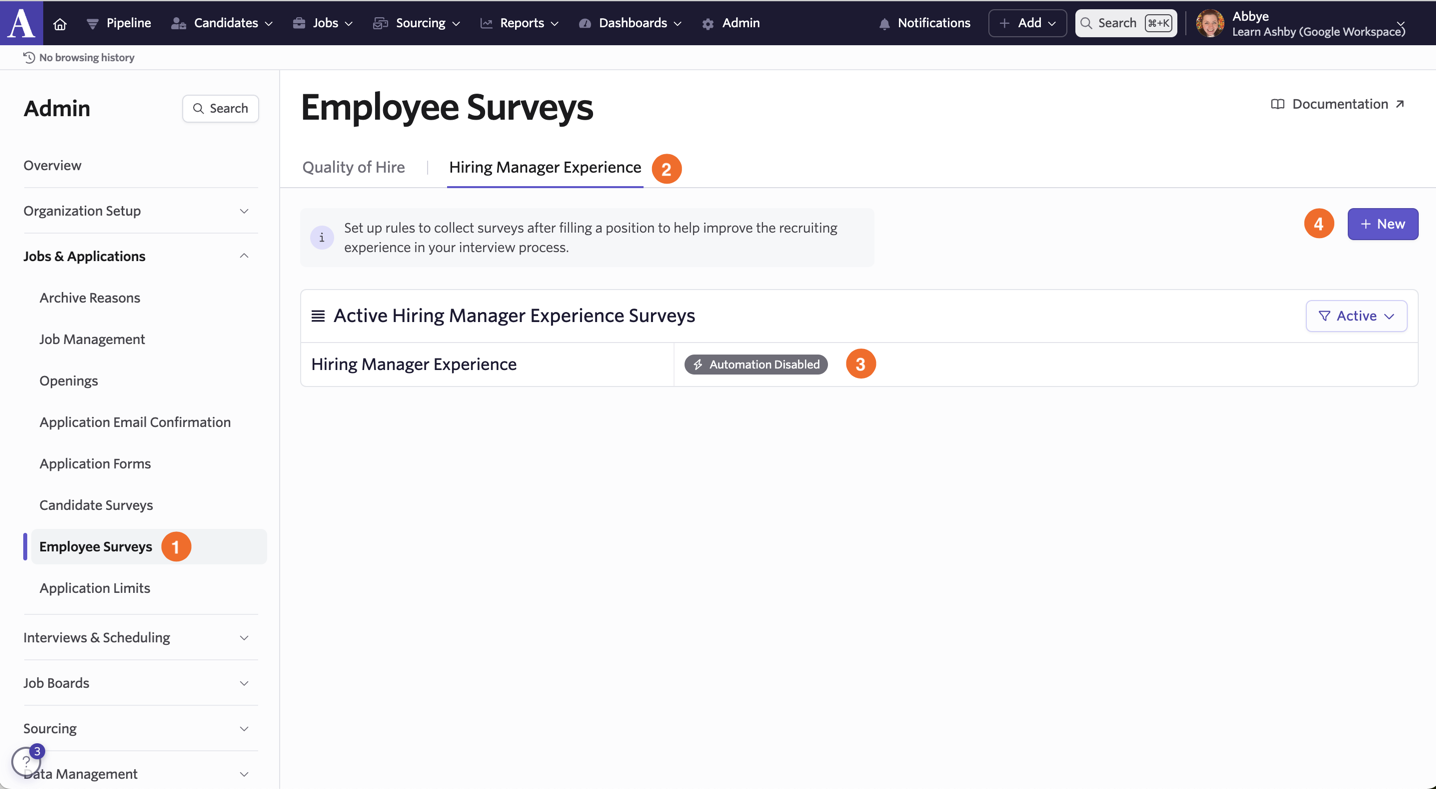Expand Interviews & Scheduling section
Screen dimensions: 1436x789
(140, 638)
